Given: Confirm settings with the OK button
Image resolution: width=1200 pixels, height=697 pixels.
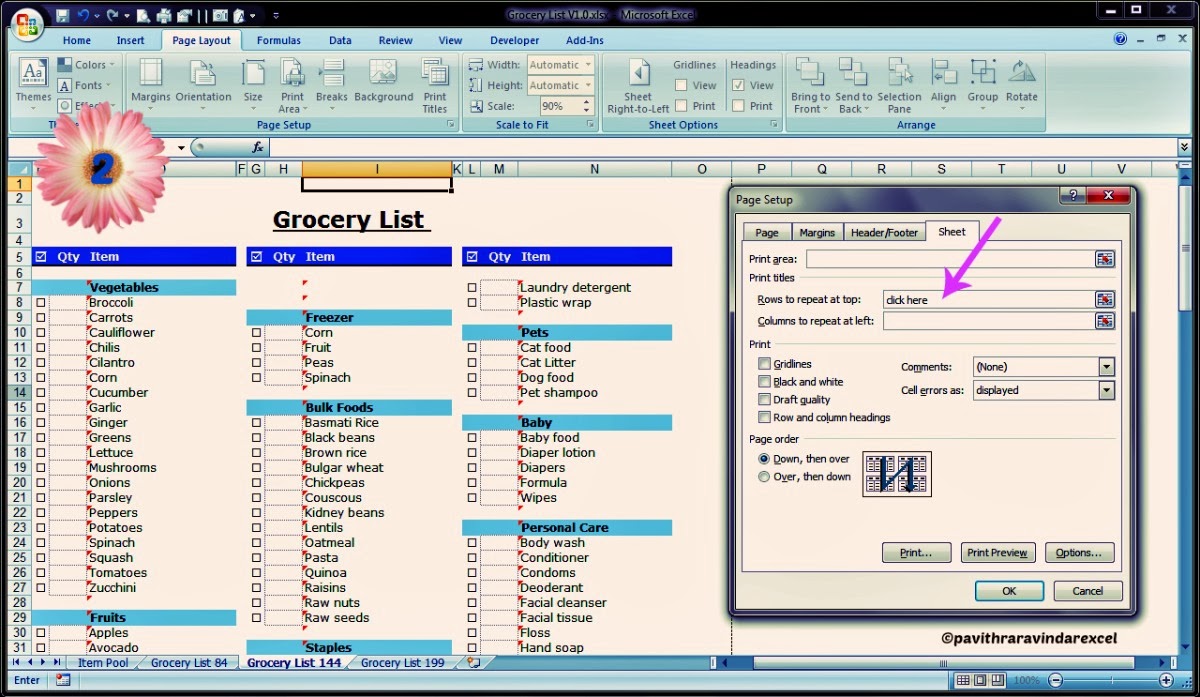Looking at the screenshot, I should (x=1009, y=591).
